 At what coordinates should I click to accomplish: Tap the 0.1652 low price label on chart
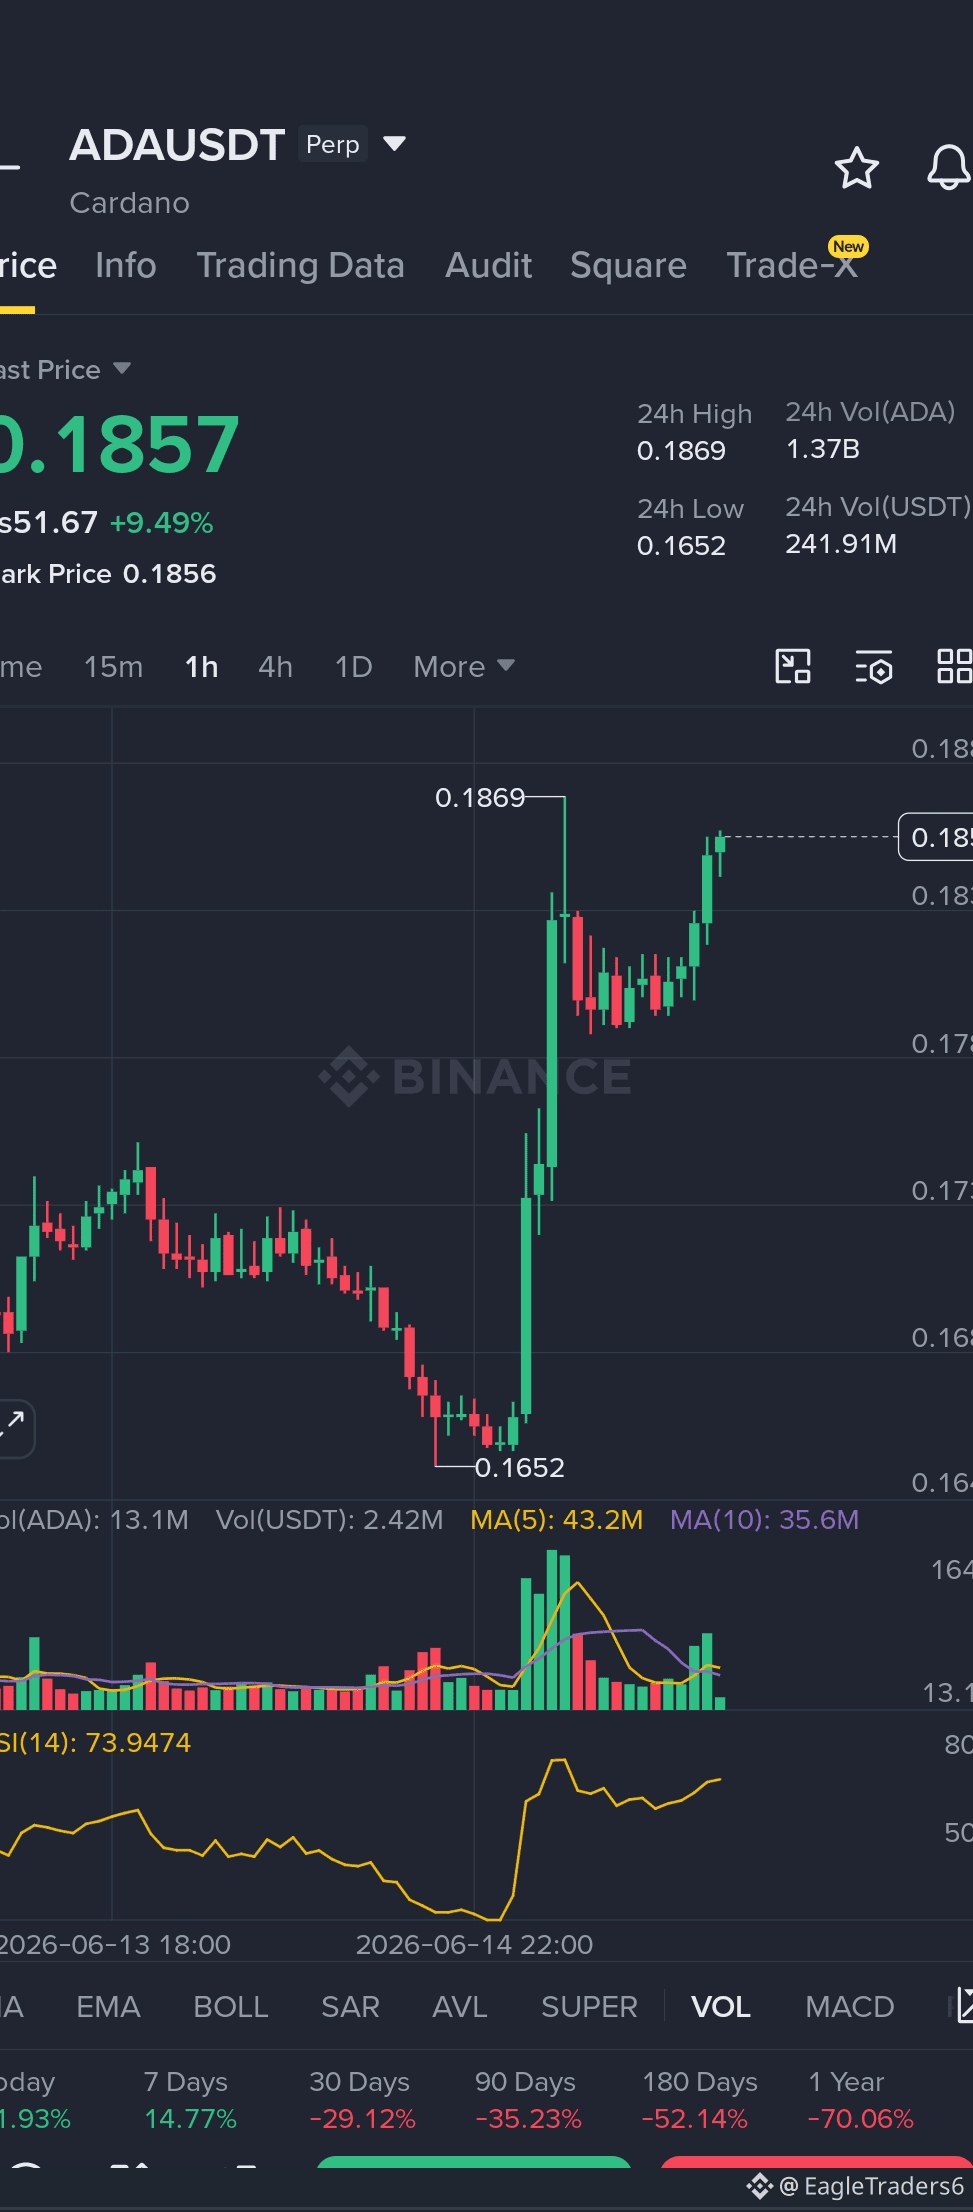pyautogui.click(x=520, y=1467)
